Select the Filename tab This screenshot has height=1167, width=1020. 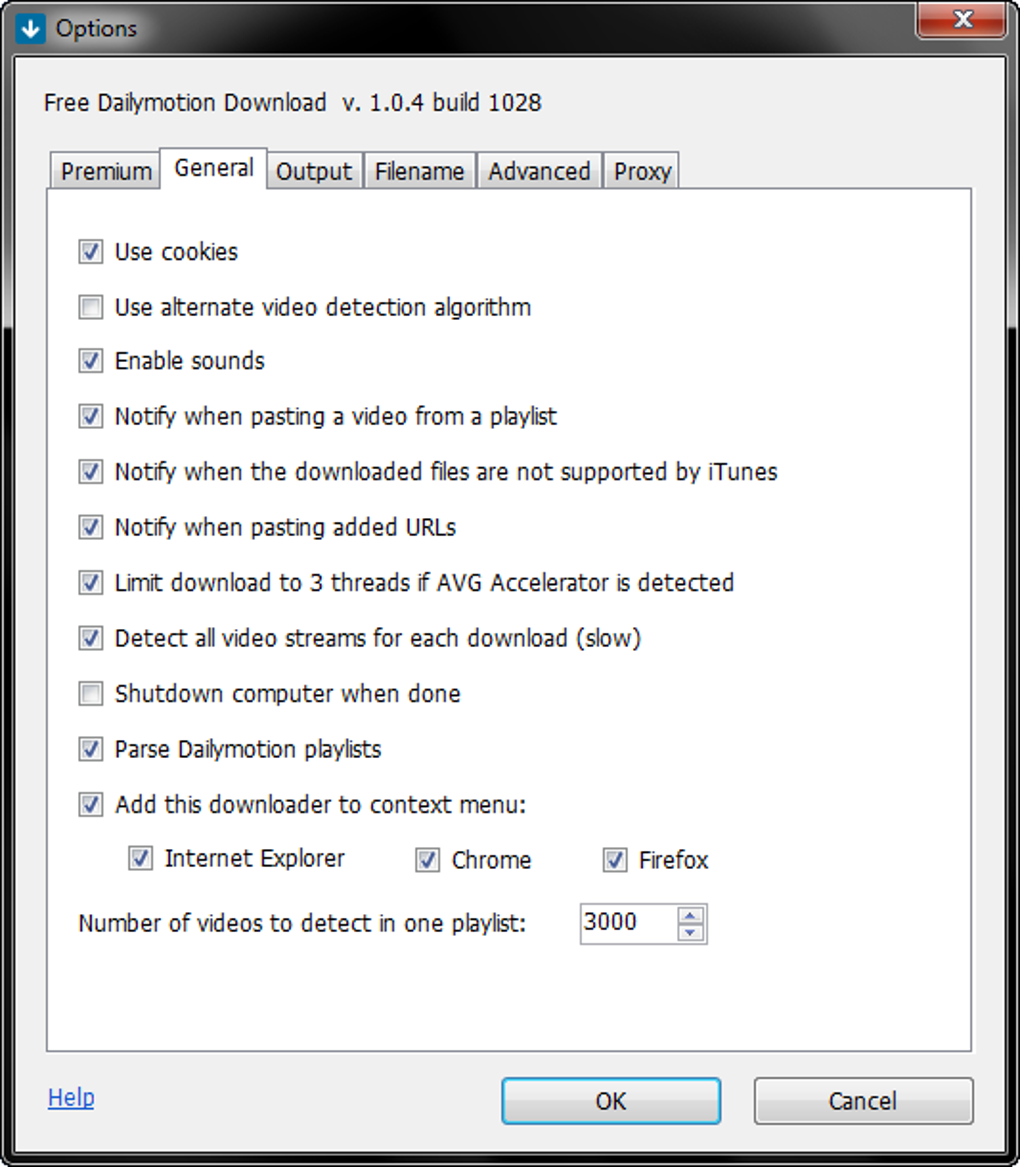pyautogui.click(x=419, y=171)
